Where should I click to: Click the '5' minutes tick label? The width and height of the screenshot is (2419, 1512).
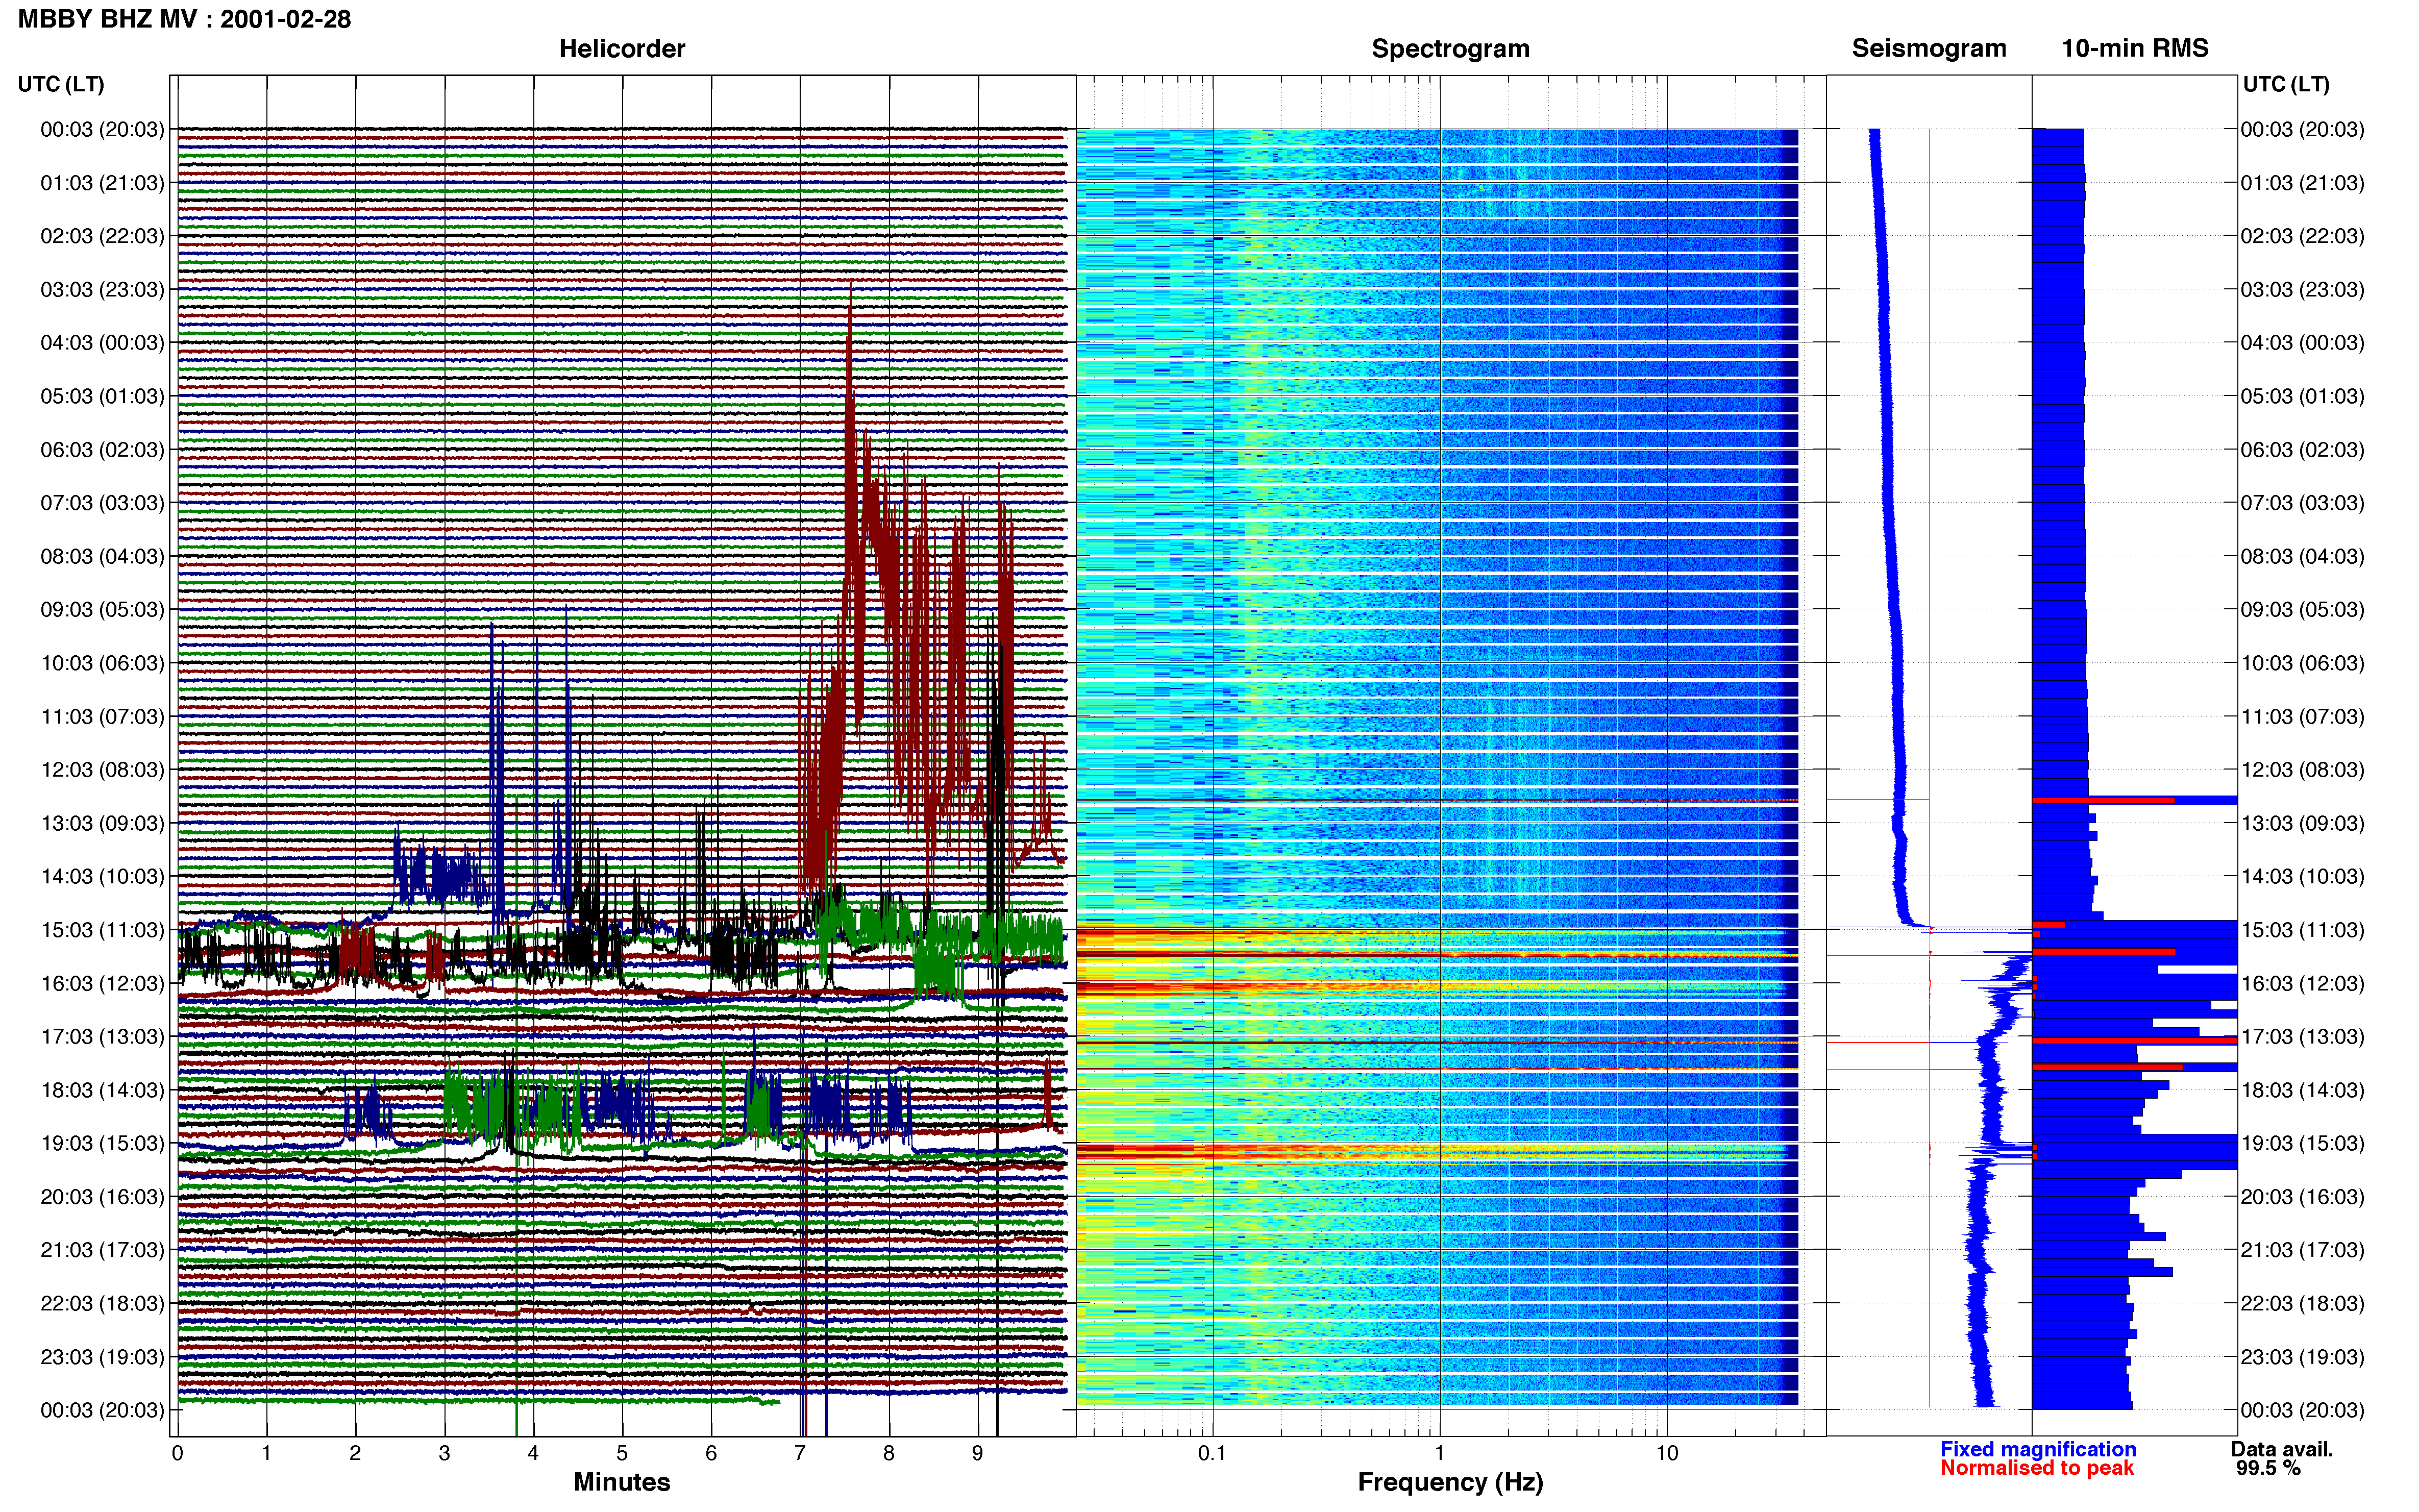coord(622,1453)
